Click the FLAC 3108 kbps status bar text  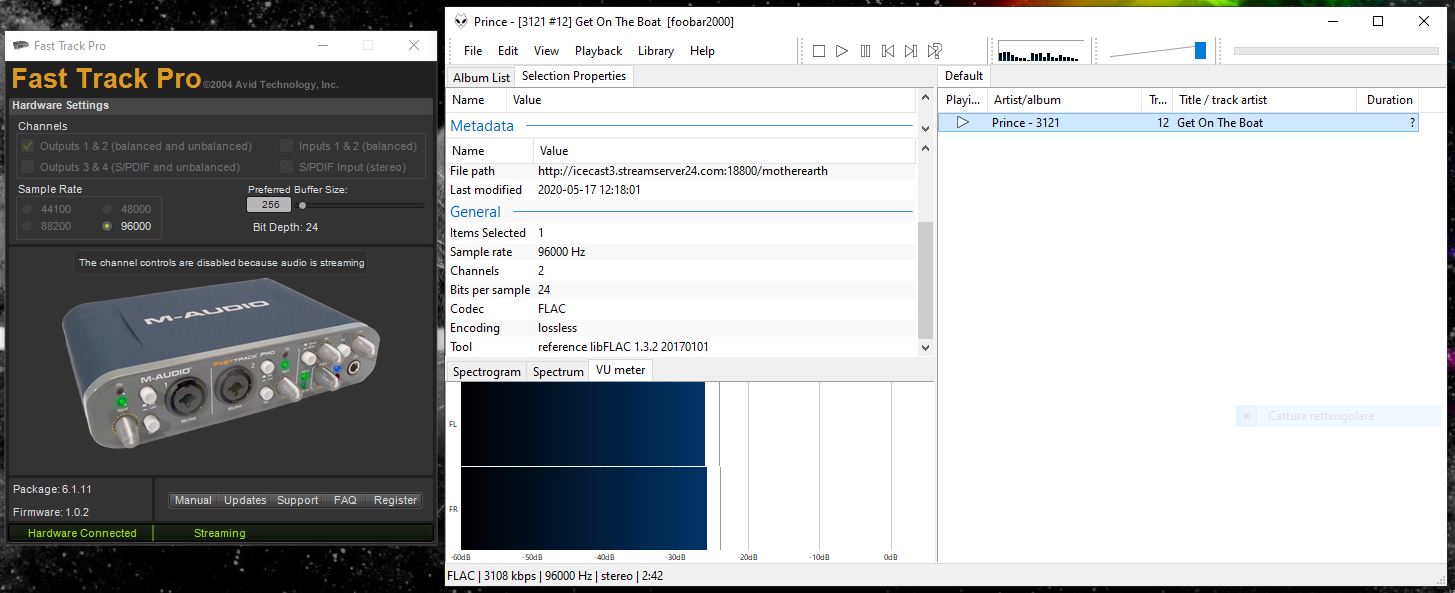555,576
